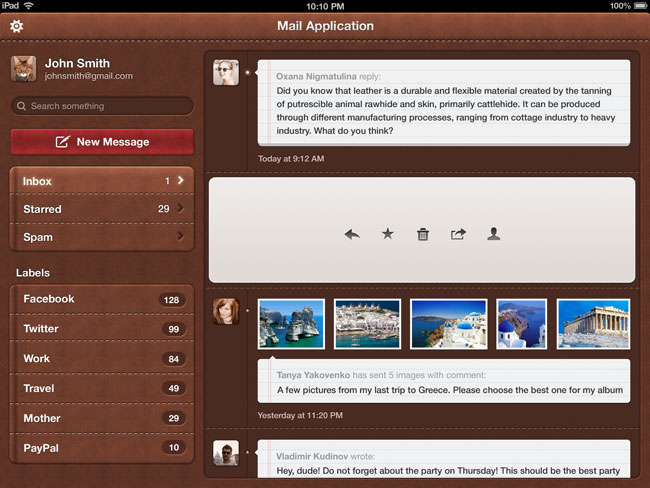Open Oxana Nigmatulina's avatar
The height and width of the screenshot is (488, 650).
click(x=226, y=72)
